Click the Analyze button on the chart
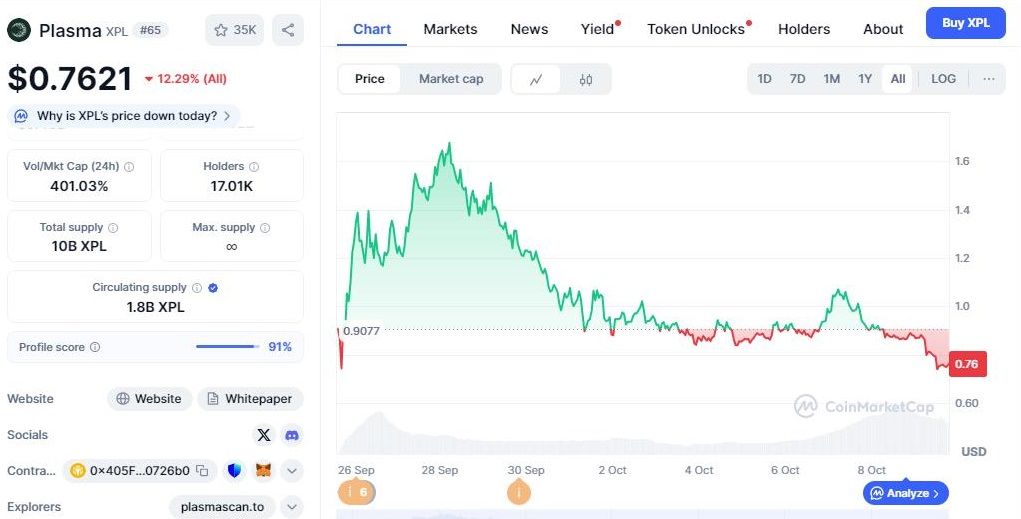This screenshot has height=519, width=1021. (905, 493)
